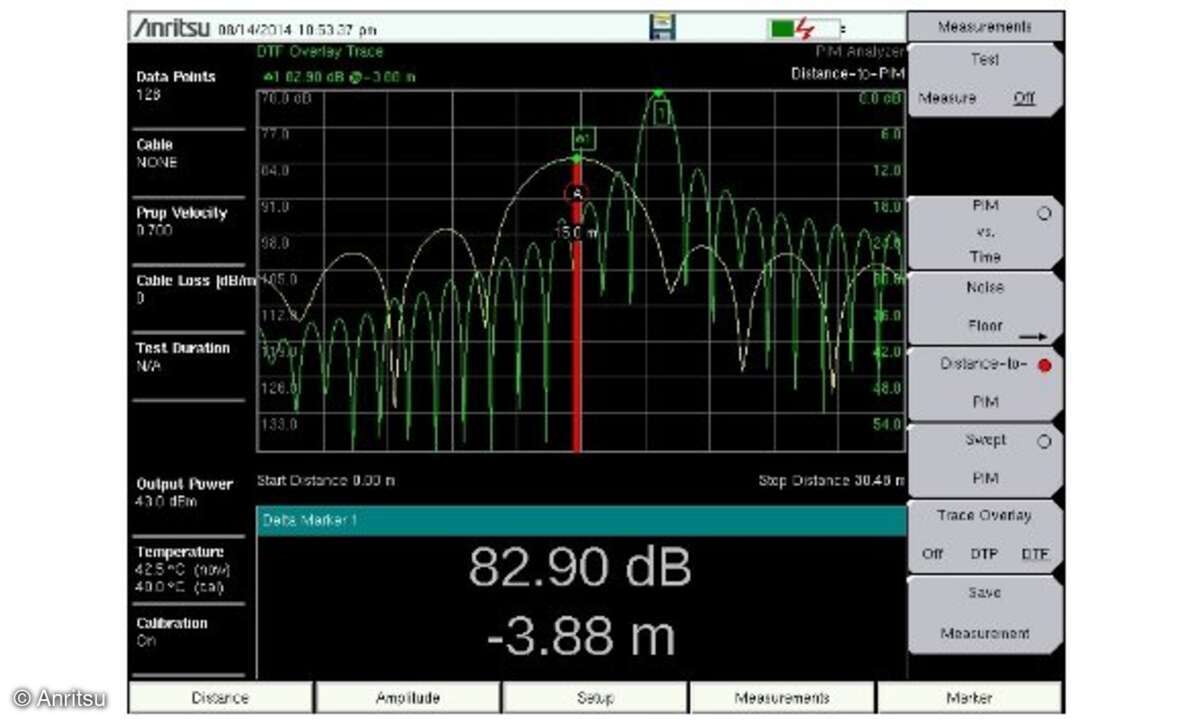The image size is (1200, 720).
Task: Open the Distance menu tab
Action: click(x=220, y=697)
